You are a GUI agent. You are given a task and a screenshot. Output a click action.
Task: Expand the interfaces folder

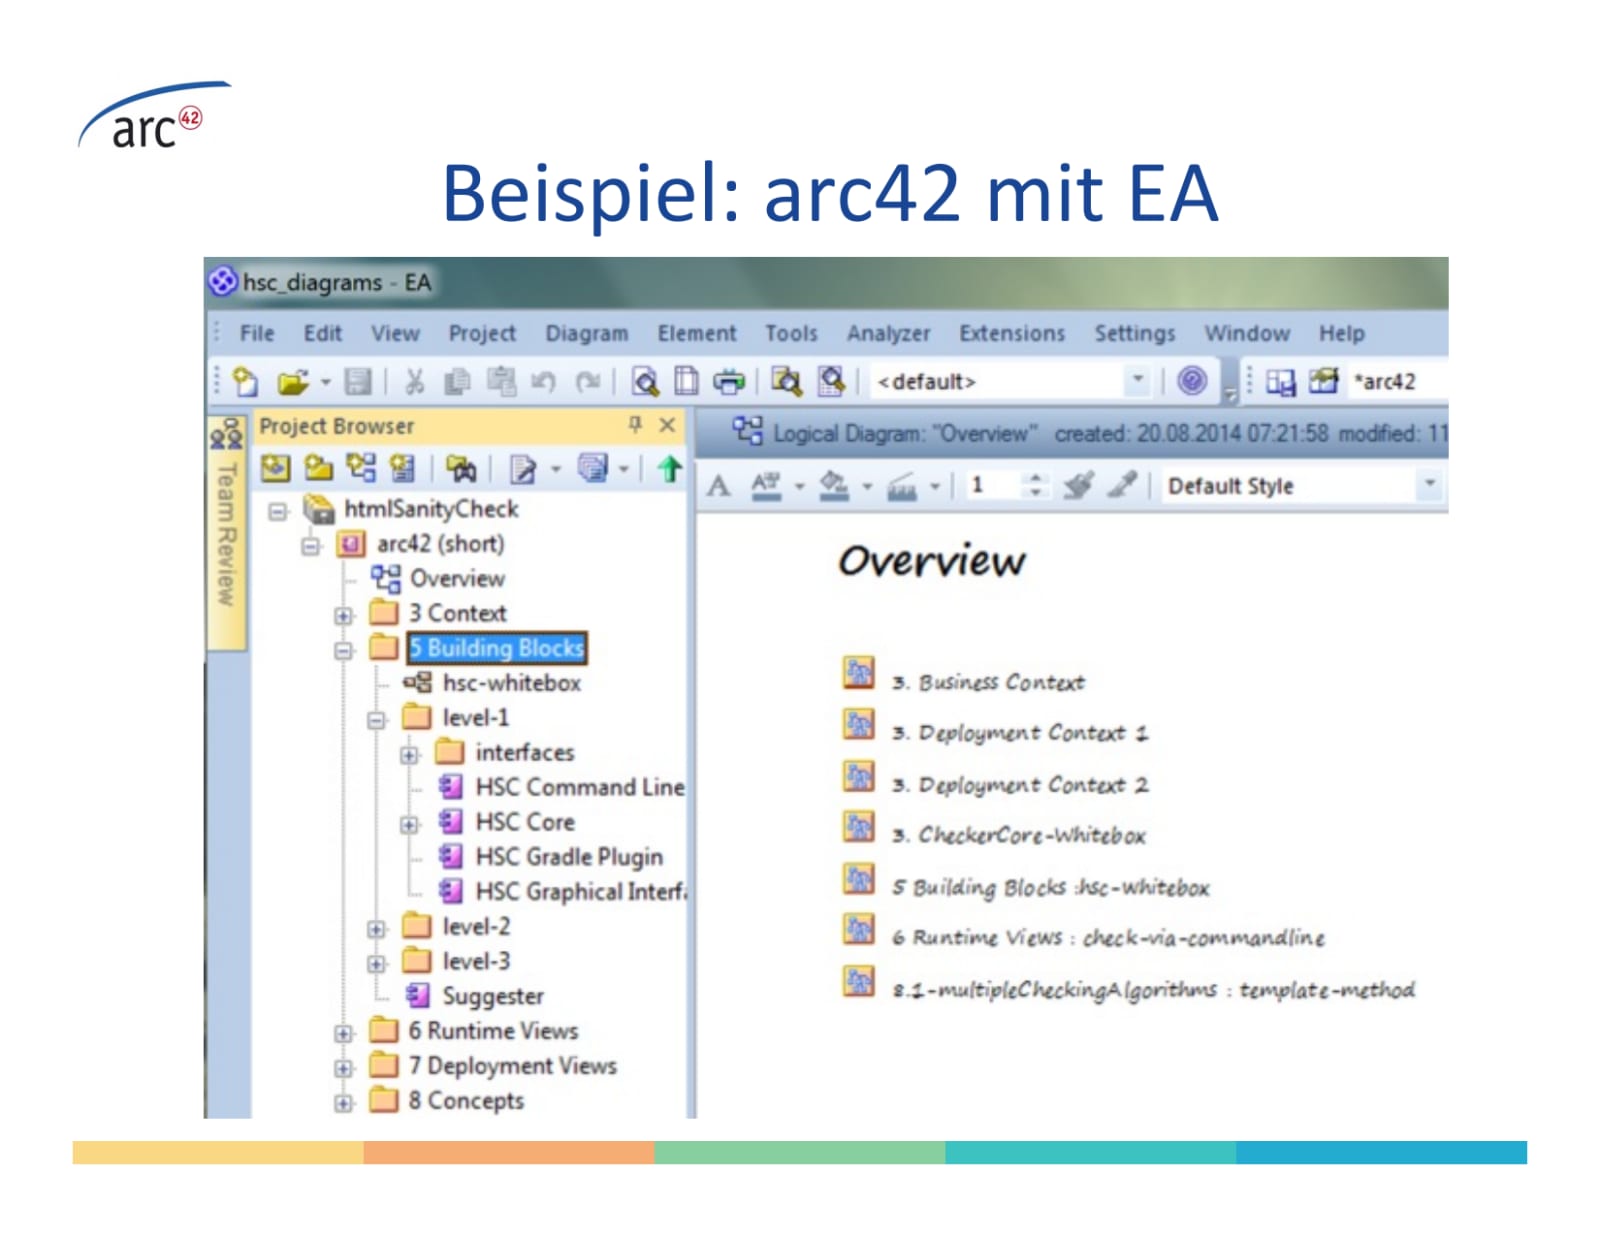(409, 755)
